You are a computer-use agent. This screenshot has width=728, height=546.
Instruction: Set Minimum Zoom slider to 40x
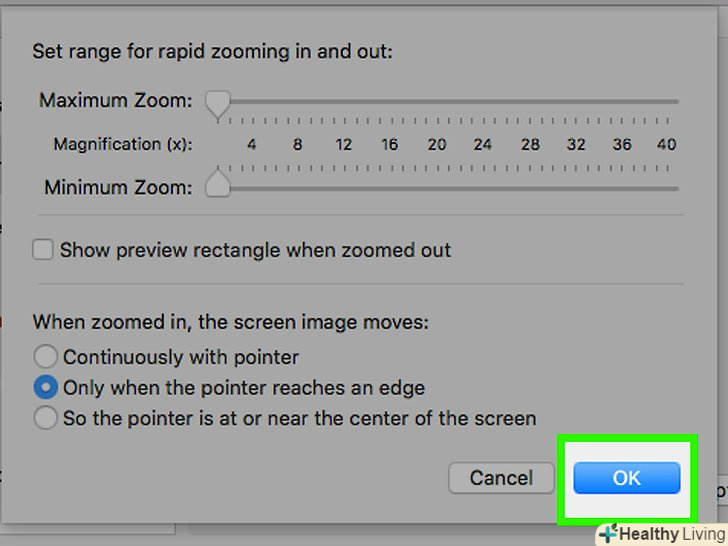pyautogui.click(x=668, y=188)
